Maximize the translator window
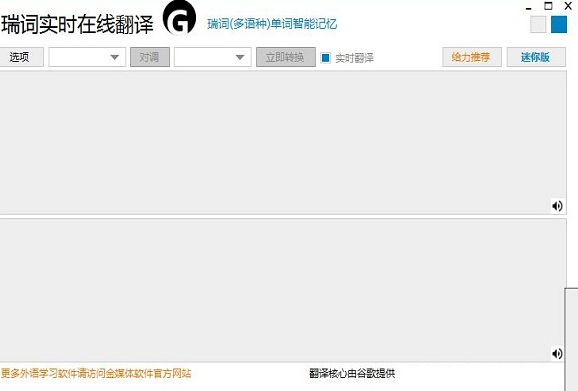This screenshot has width=578, height=391. click(549, 6)
